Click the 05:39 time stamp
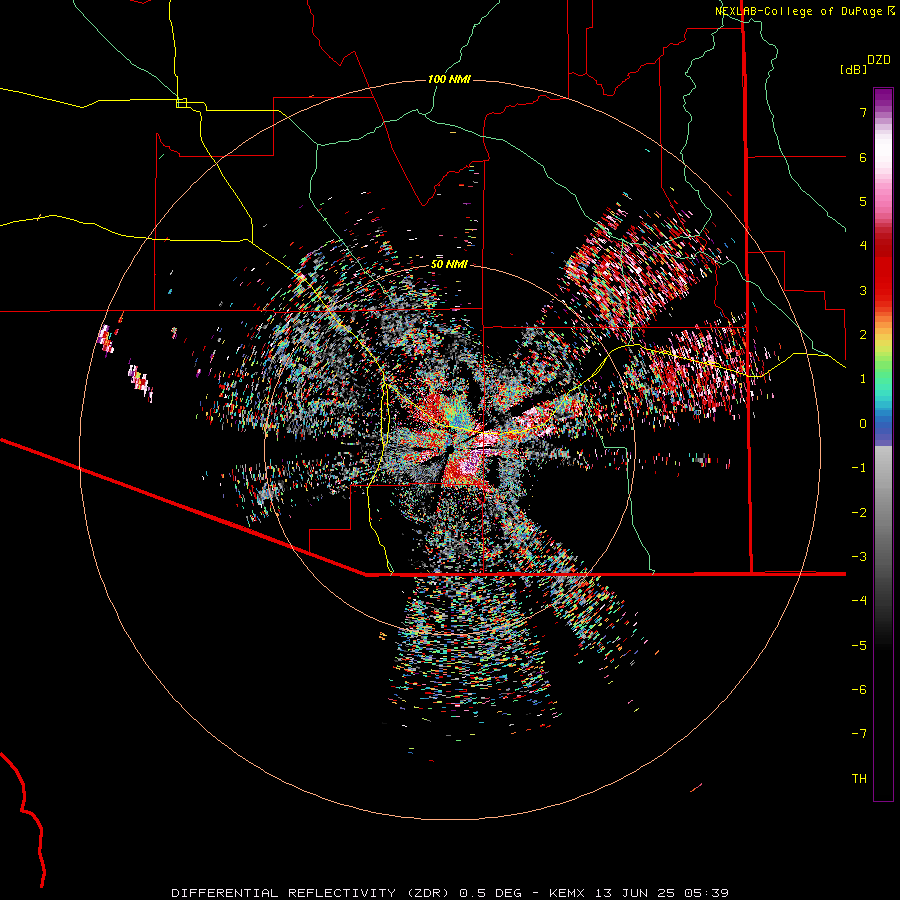The height and width of the screenshot is (900, 900). click(x=706, y=893)
